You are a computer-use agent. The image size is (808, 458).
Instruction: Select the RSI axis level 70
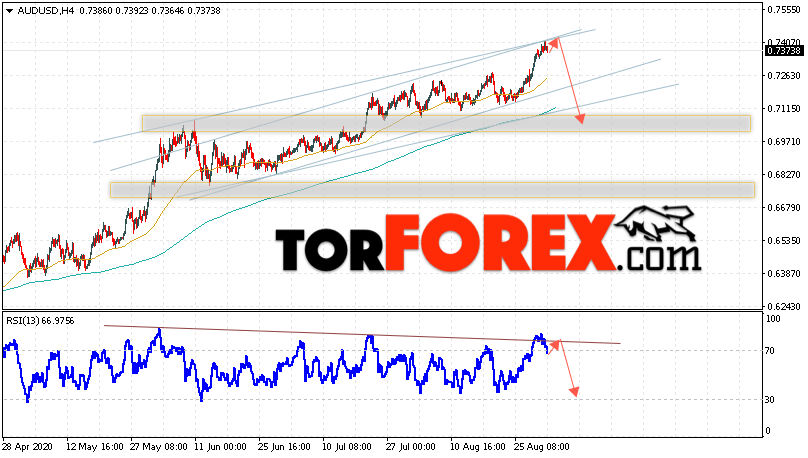pos(770,351)
